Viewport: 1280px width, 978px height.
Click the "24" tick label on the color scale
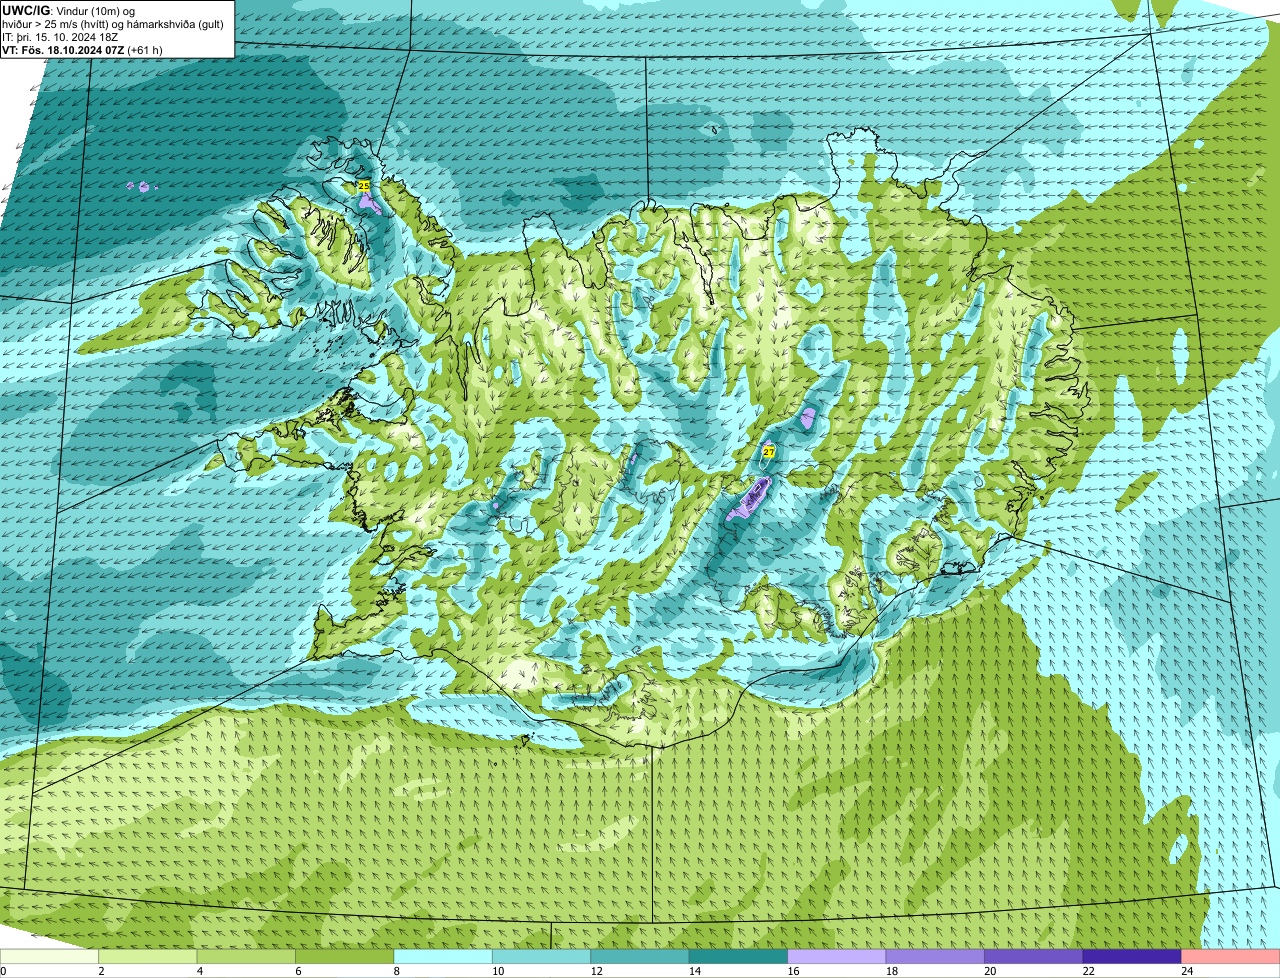click(1185, 971)
